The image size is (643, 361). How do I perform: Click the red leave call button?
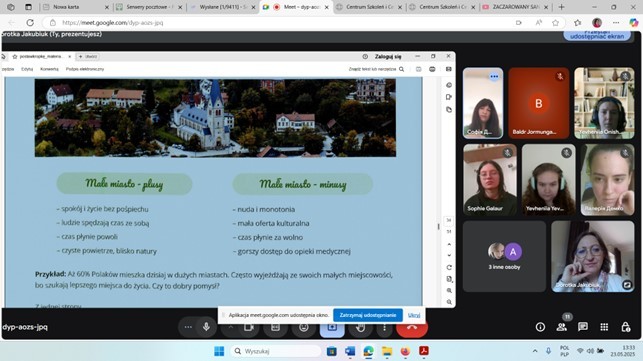[412, 327]
